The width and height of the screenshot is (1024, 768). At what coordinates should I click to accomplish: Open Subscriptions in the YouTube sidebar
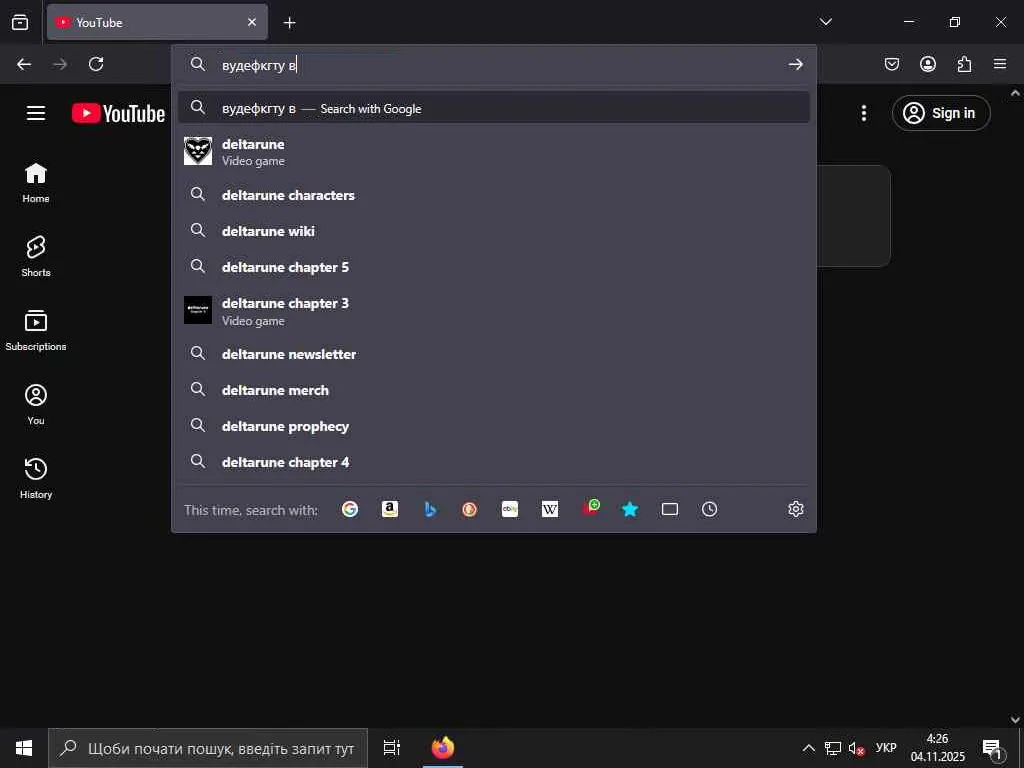click(x=36, y=330)
